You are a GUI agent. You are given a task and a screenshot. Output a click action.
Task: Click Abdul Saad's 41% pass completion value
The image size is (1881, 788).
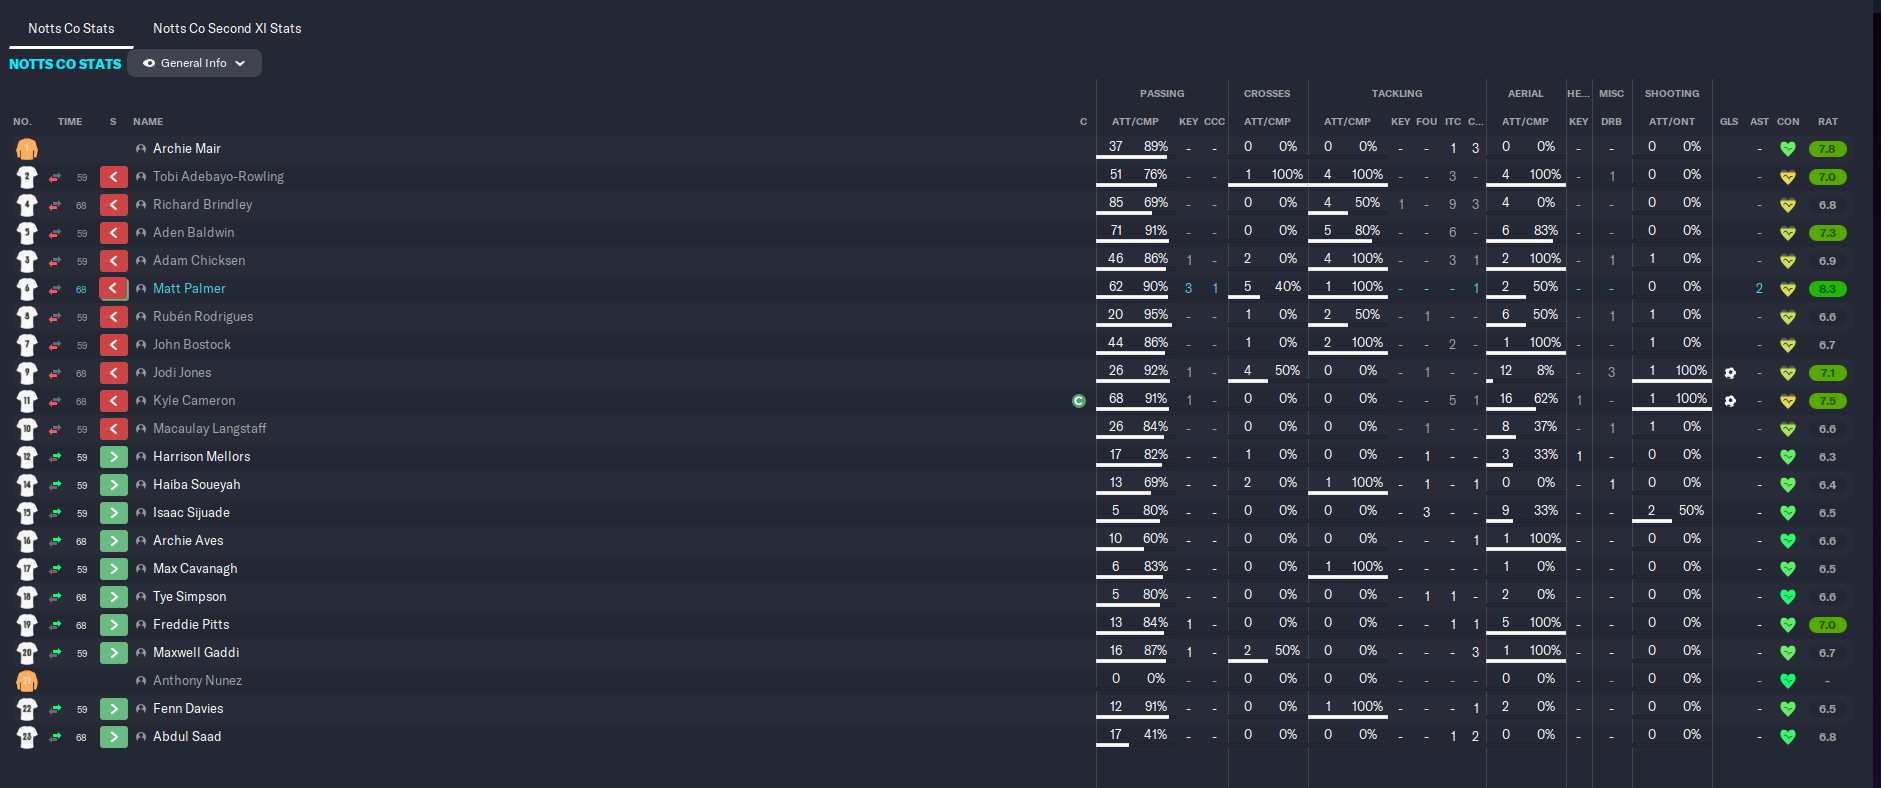pyautogui.click(x=1156, y=734)
